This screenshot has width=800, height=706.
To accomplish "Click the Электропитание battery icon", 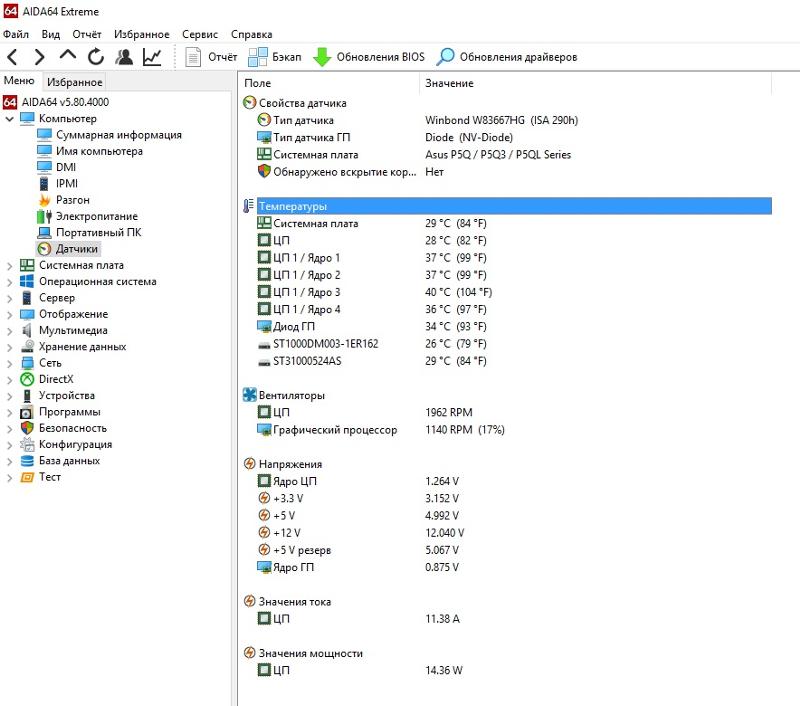I will pos(44,216).
